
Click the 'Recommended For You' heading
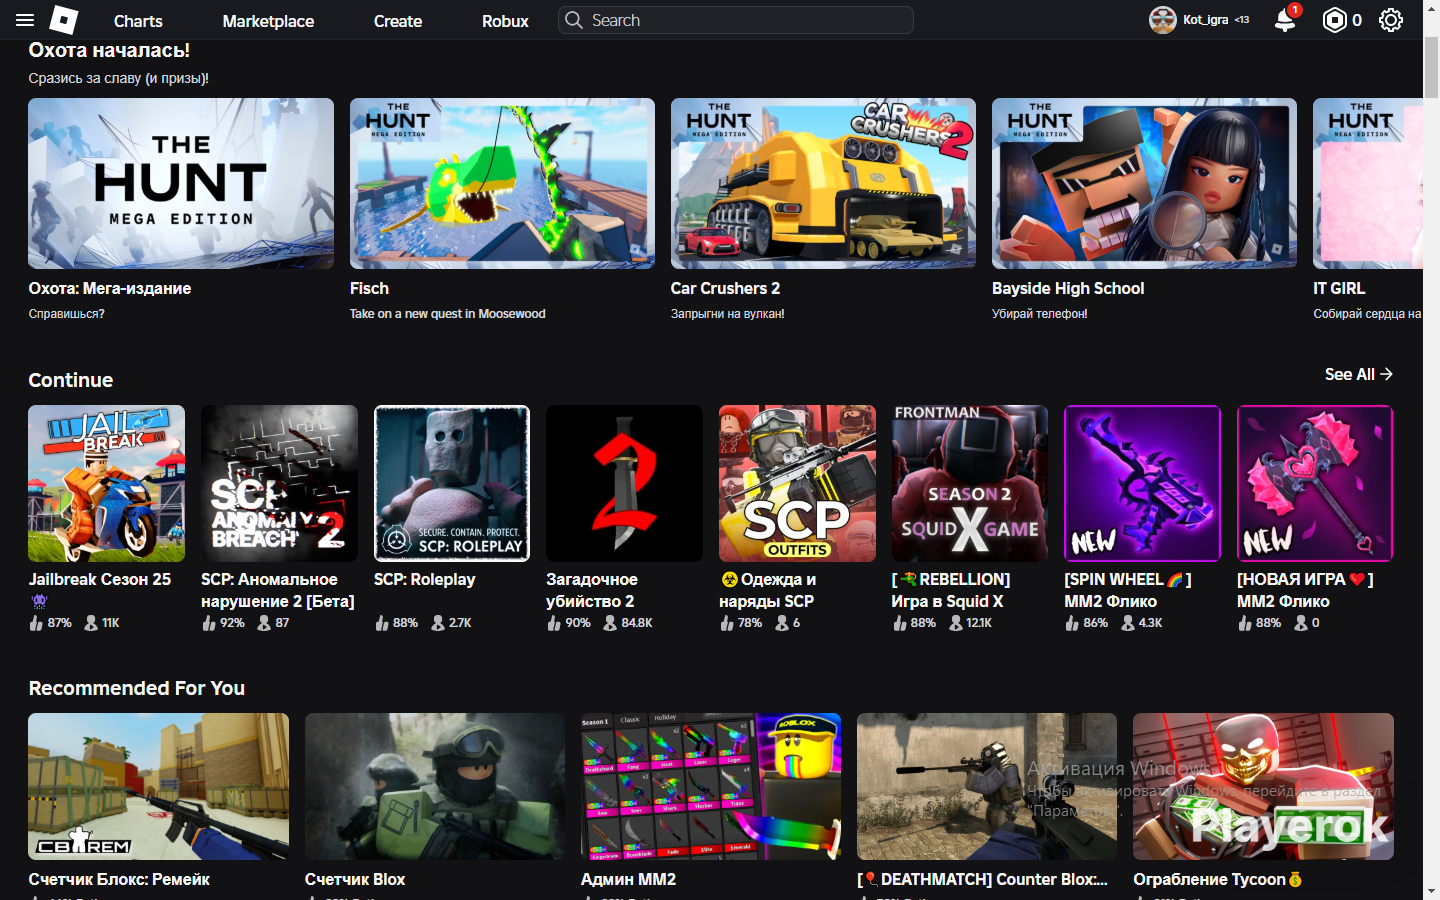pos(137,688)
